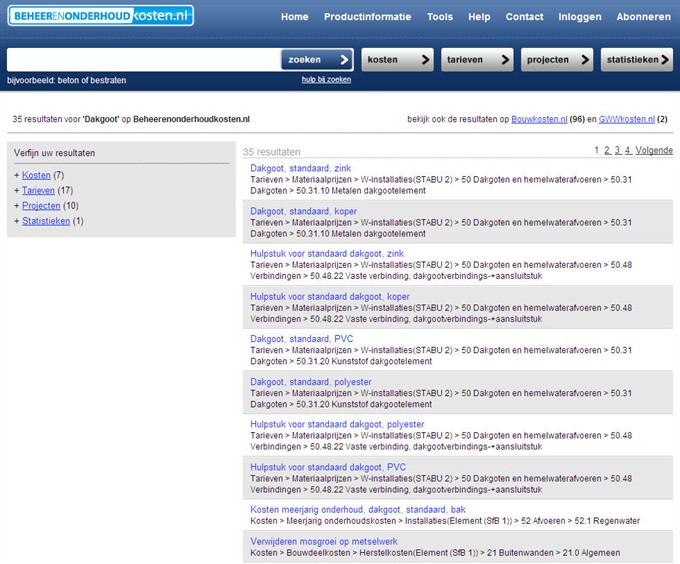Filter results by Kosten link

click(x=36, y=175)
